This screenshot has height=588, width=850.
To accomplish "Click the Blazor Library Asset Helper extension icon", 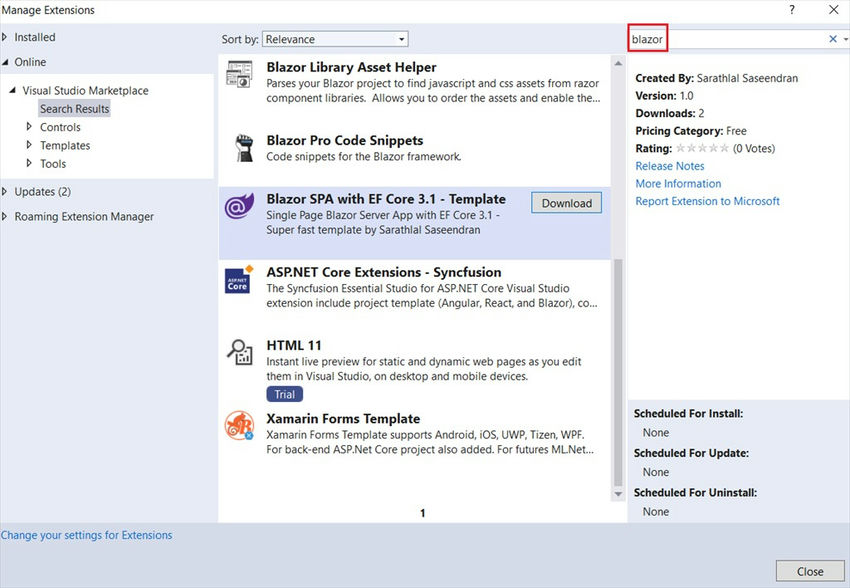I will pyautogui.click(x=240, y=76).
